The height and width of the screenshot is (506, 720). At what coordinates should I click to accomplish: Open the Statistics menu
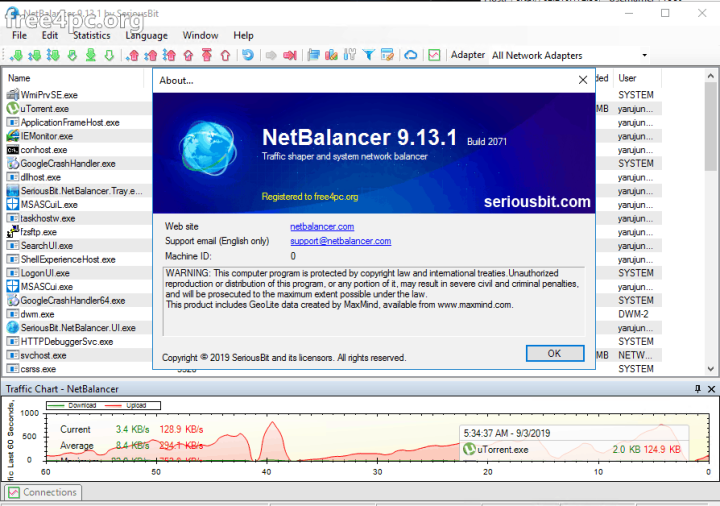[x=91, y=35]
